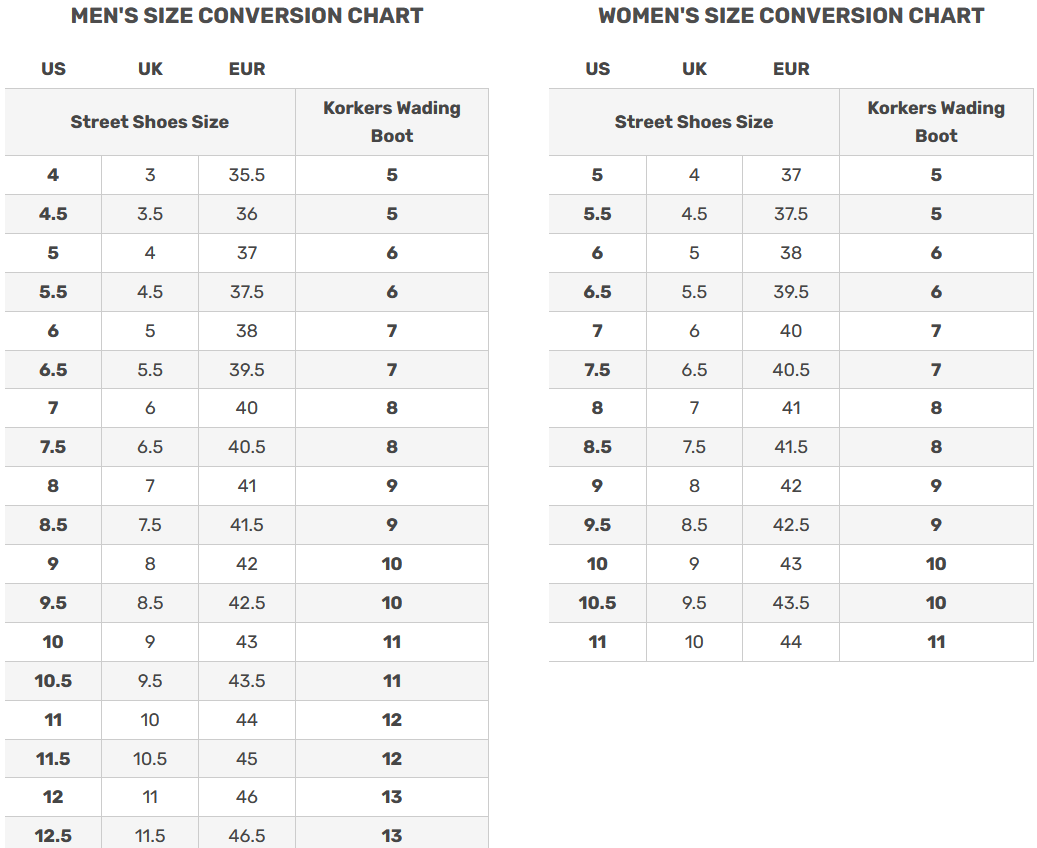Select the men's US column header
The width and height of the screenshot is (1037, 848).
coord(53,69)
